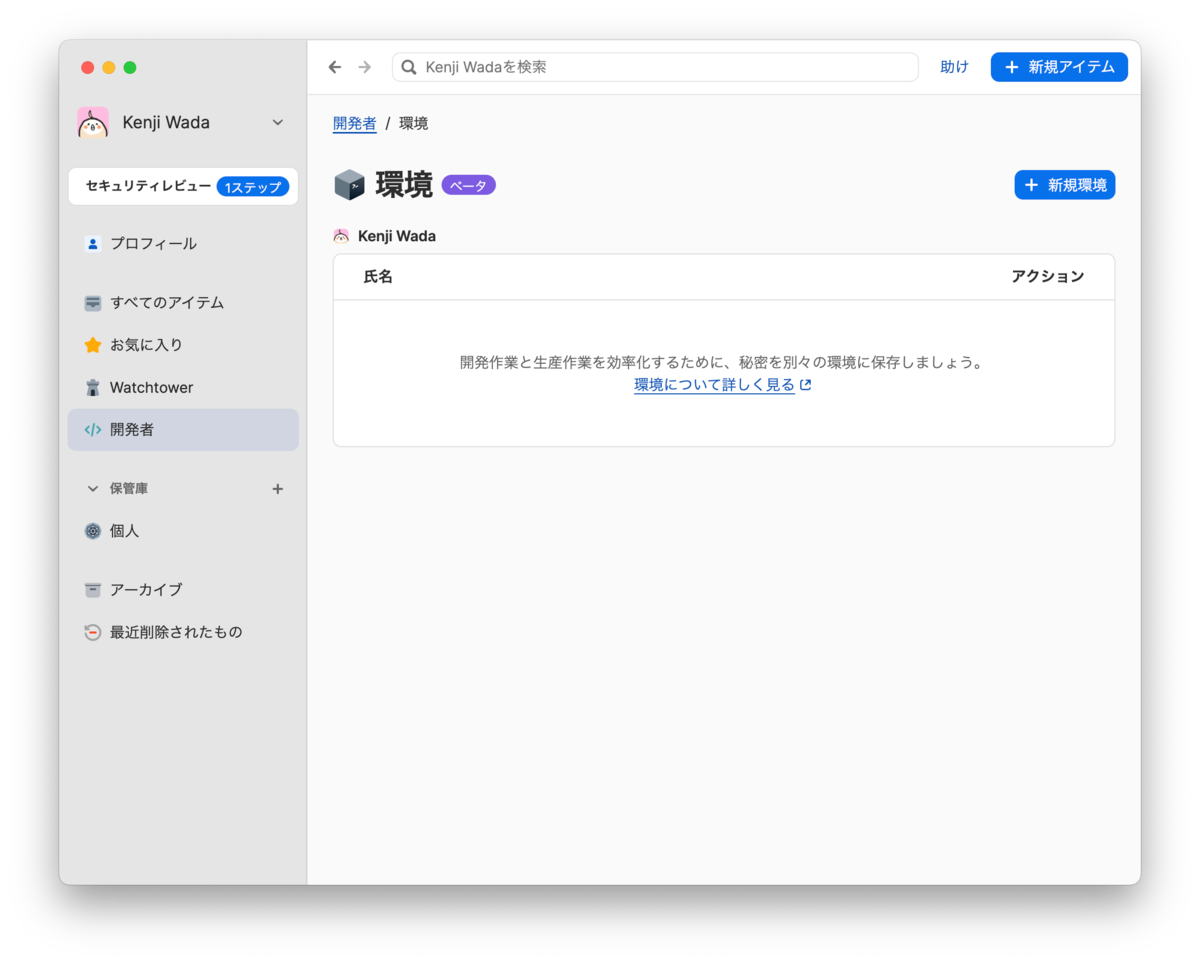
Task: Click the プロフィール person icon
Action: click(93, 243)
